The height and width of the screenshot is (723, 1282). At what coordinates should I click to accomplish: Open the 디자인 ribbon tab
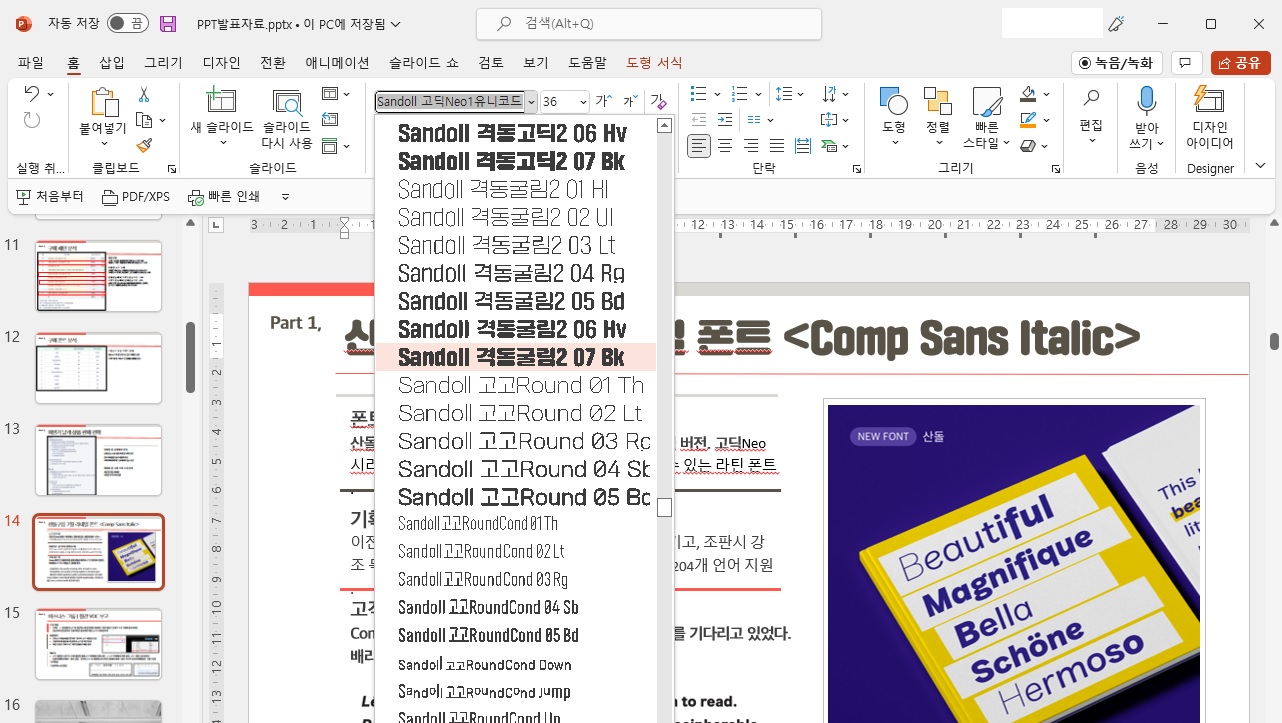point(221,63)
